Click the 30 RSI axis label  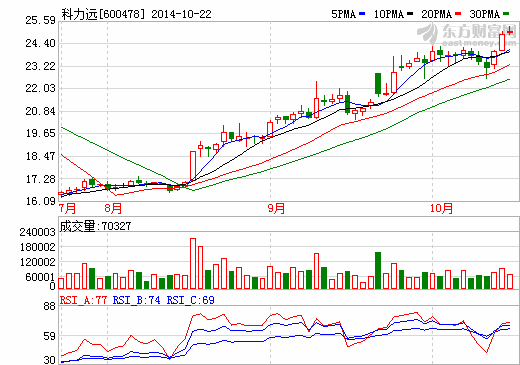point(49,360)
